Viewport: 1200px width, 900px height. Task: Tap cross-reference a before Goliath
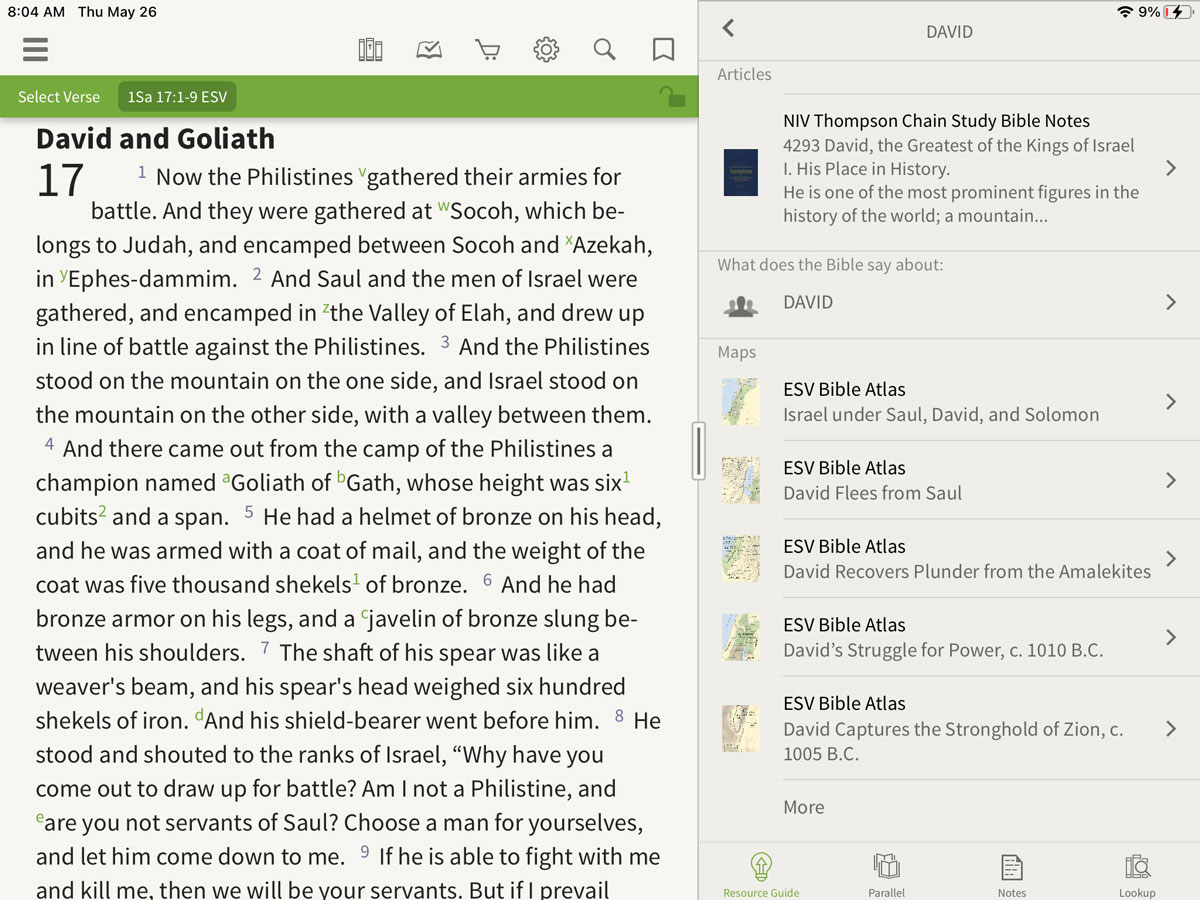226,478
